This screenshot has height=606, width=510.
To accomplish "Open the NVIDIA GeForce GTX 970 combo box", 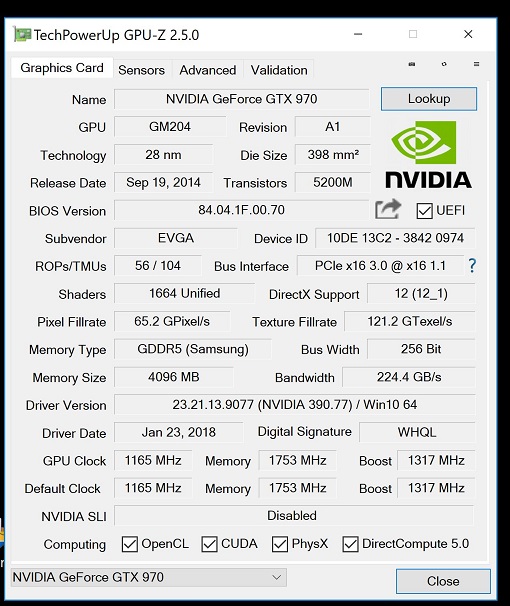I will click(149, 577).
